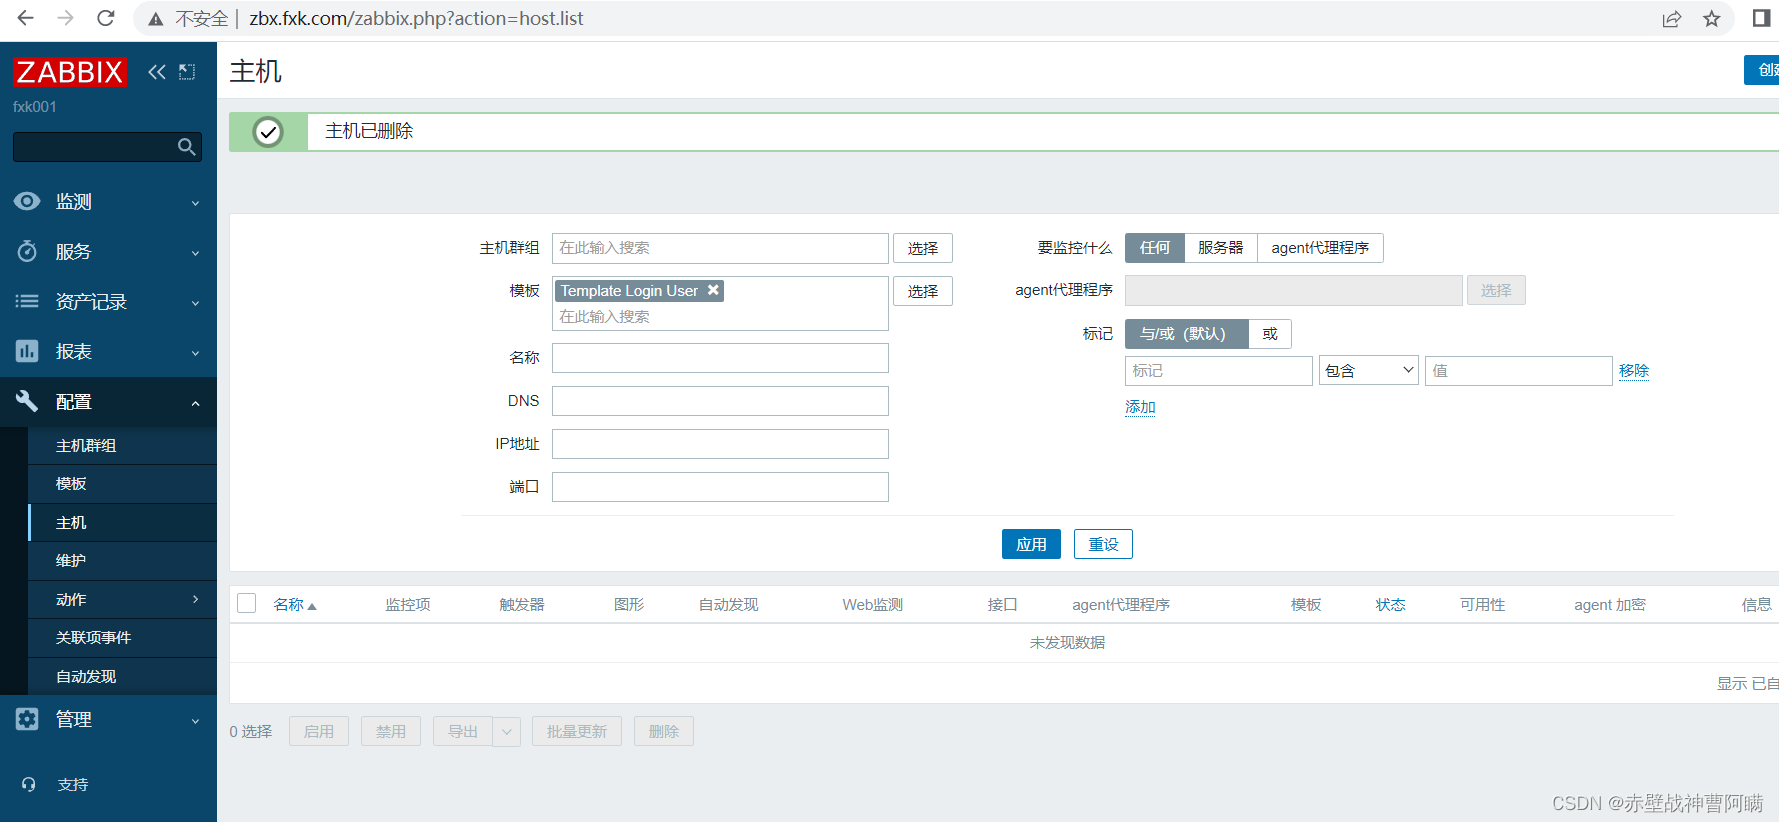Share this page via address bar icon
This screenshot has height=822, width=1779.
1672,19
